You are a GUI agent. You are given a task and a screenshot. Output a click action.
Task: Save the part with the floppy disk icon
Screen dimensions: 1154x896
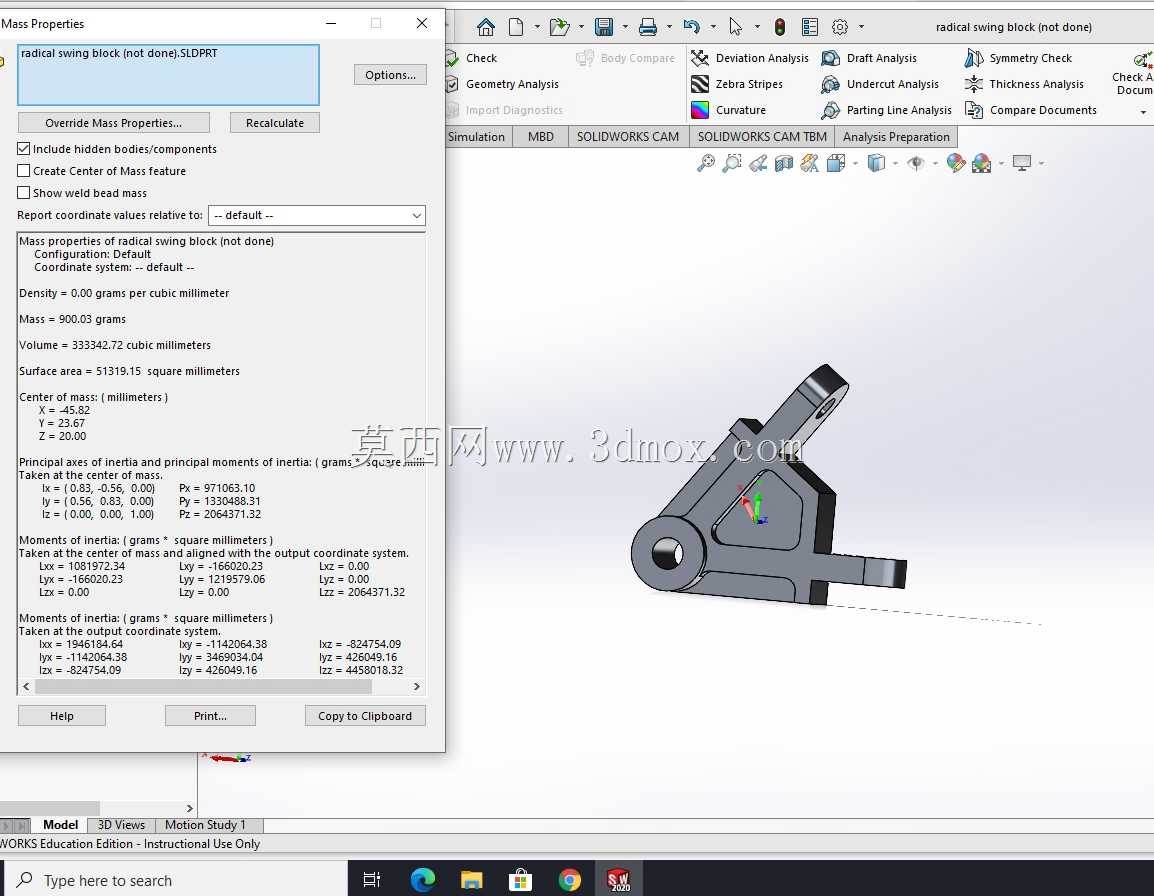603,27
